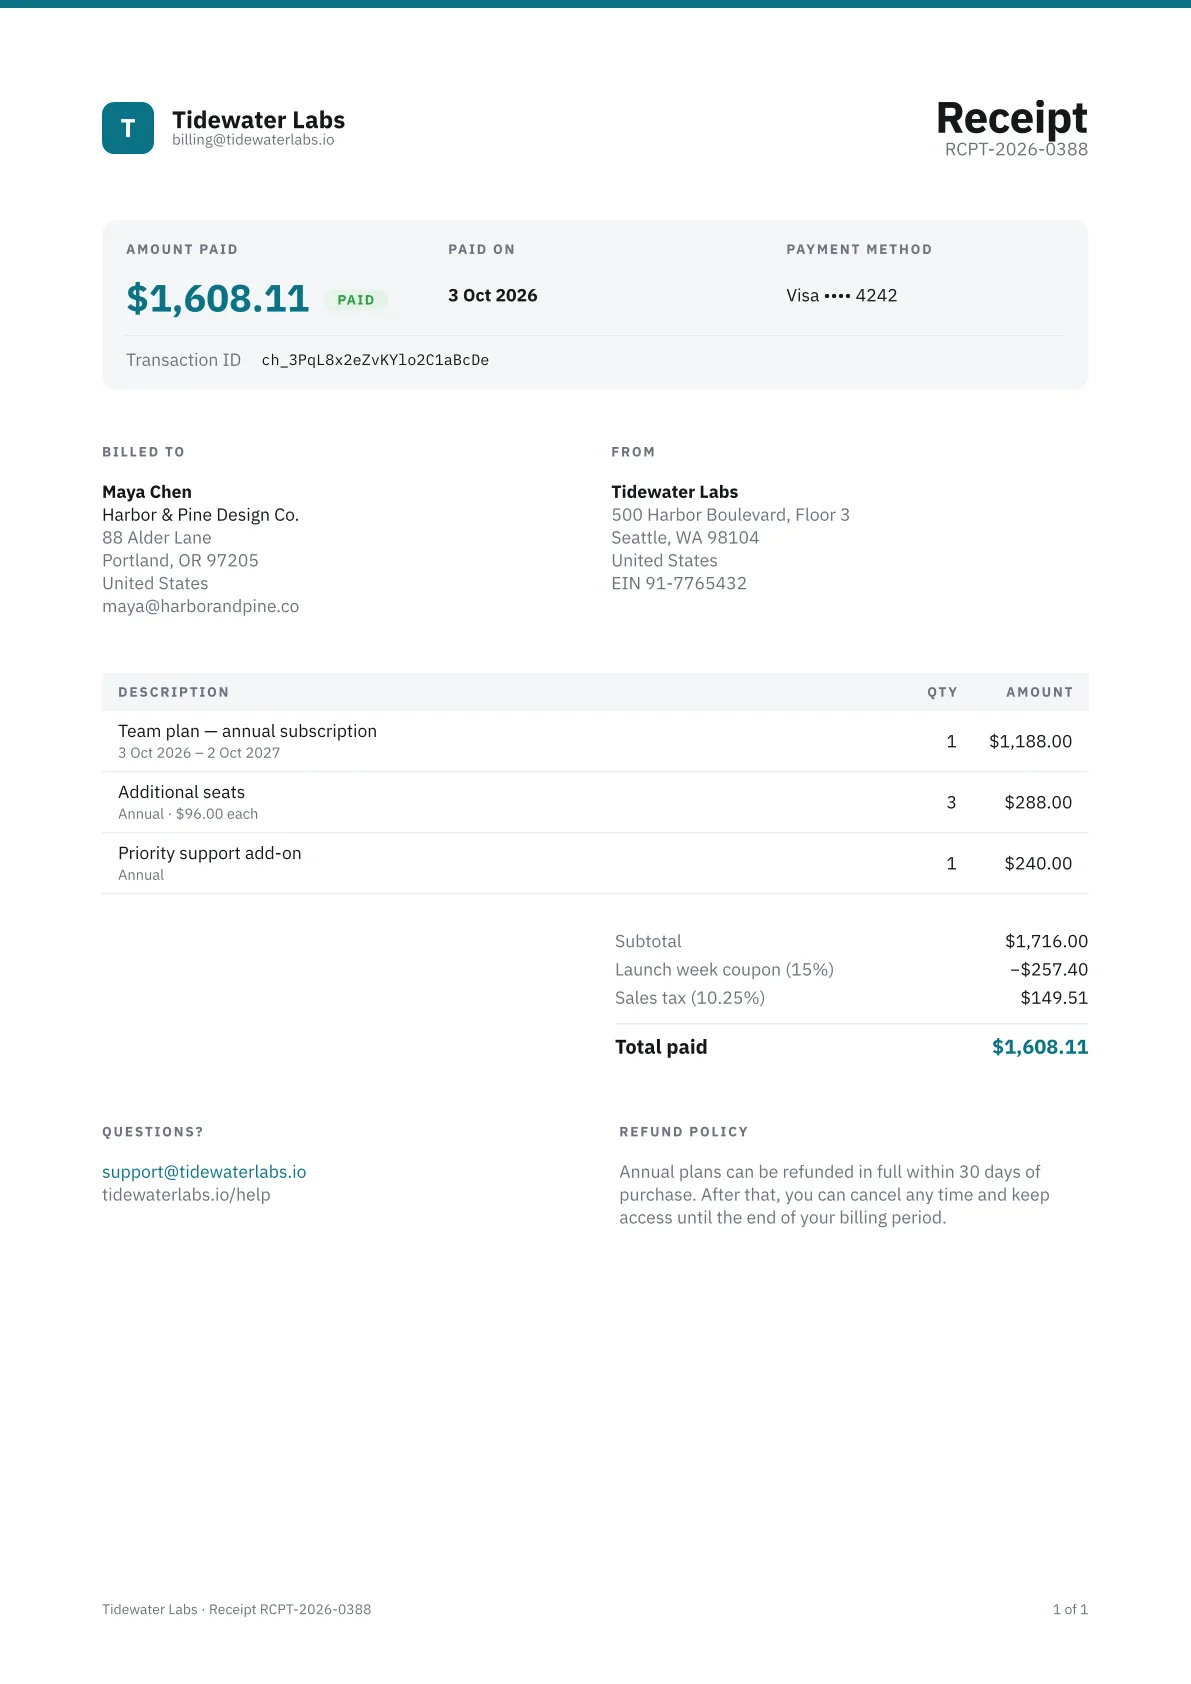Select 500 Harbor Boulevard, Floor 3 address
The height and width of the screenshot is (1684, 1191).
[731, 515]
